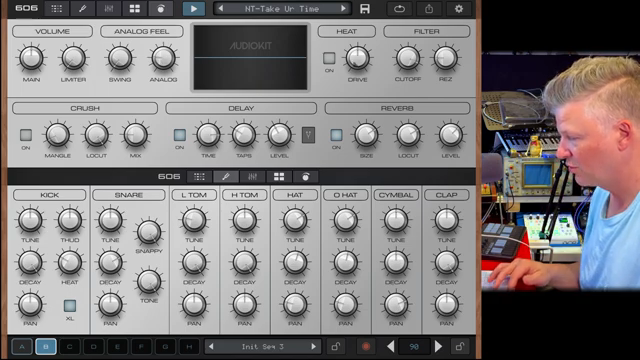The width and height of the screenshot is (640, 360).
Task: Save preset with the floppy disk icon
Action: tap(365, 9)
